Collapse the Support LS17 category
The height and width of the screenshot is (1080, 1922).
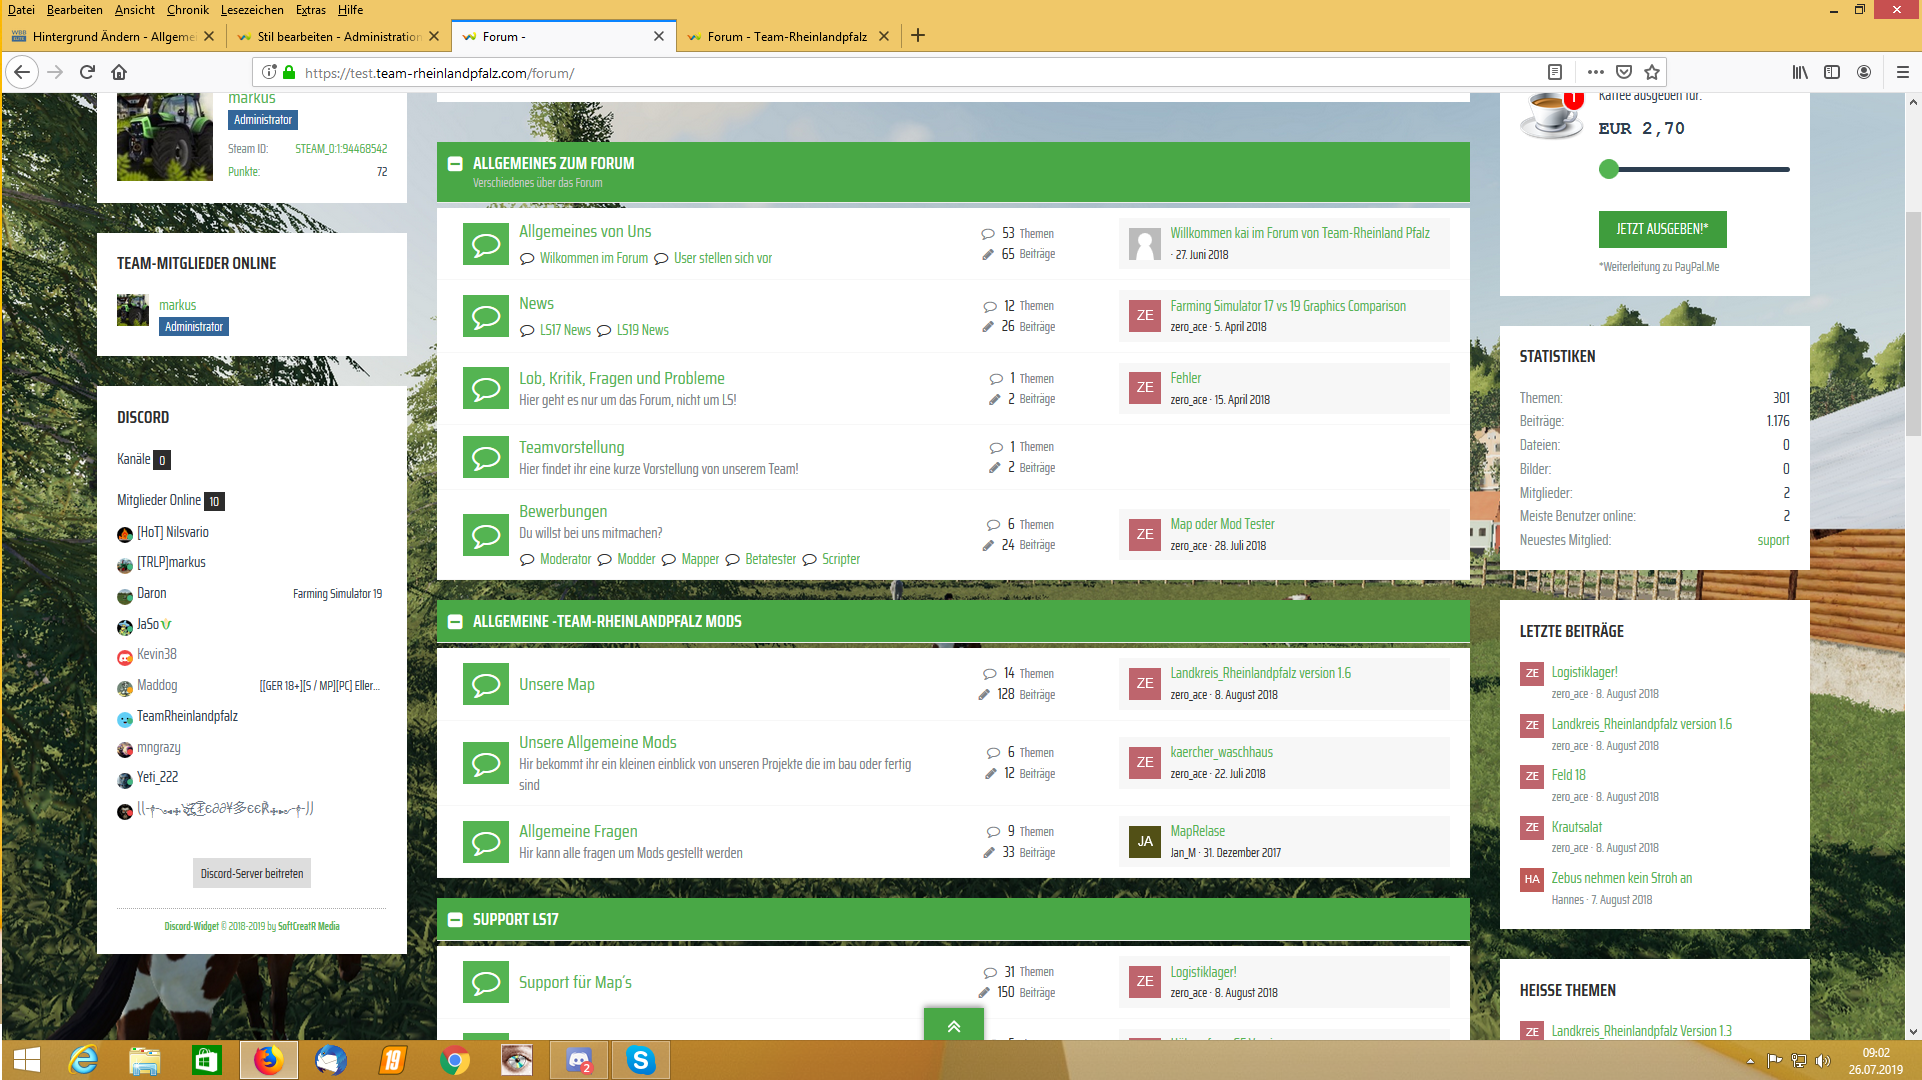[455, 920]
